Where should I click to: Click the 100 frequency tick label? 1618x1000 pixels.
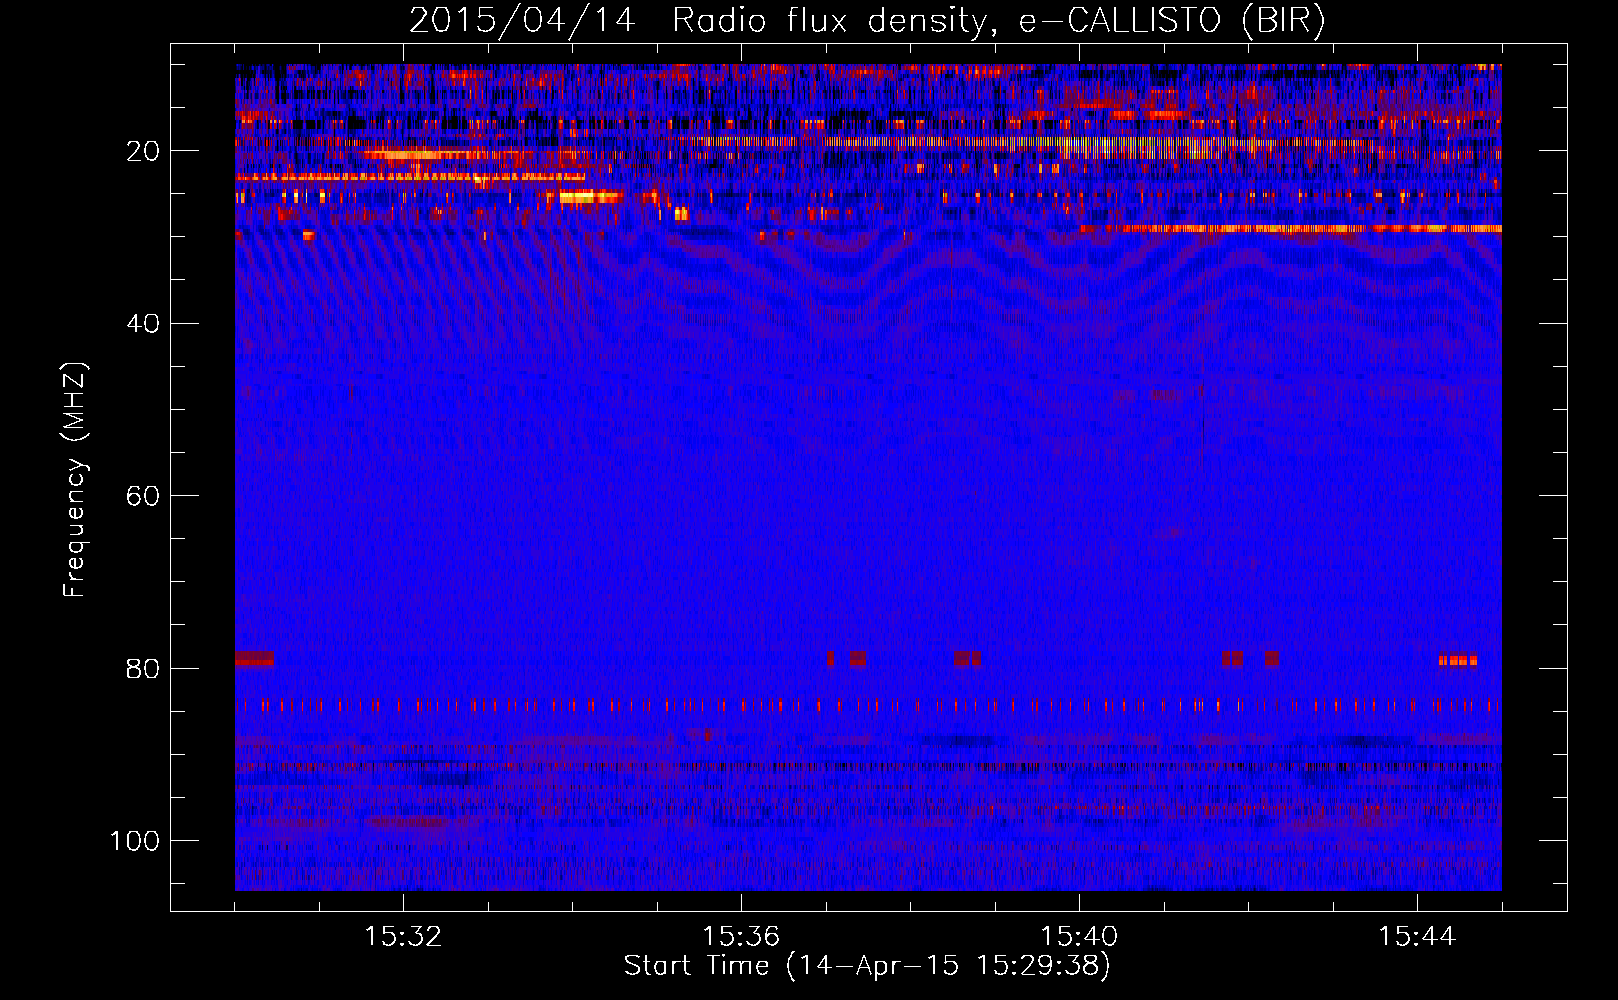135,841
